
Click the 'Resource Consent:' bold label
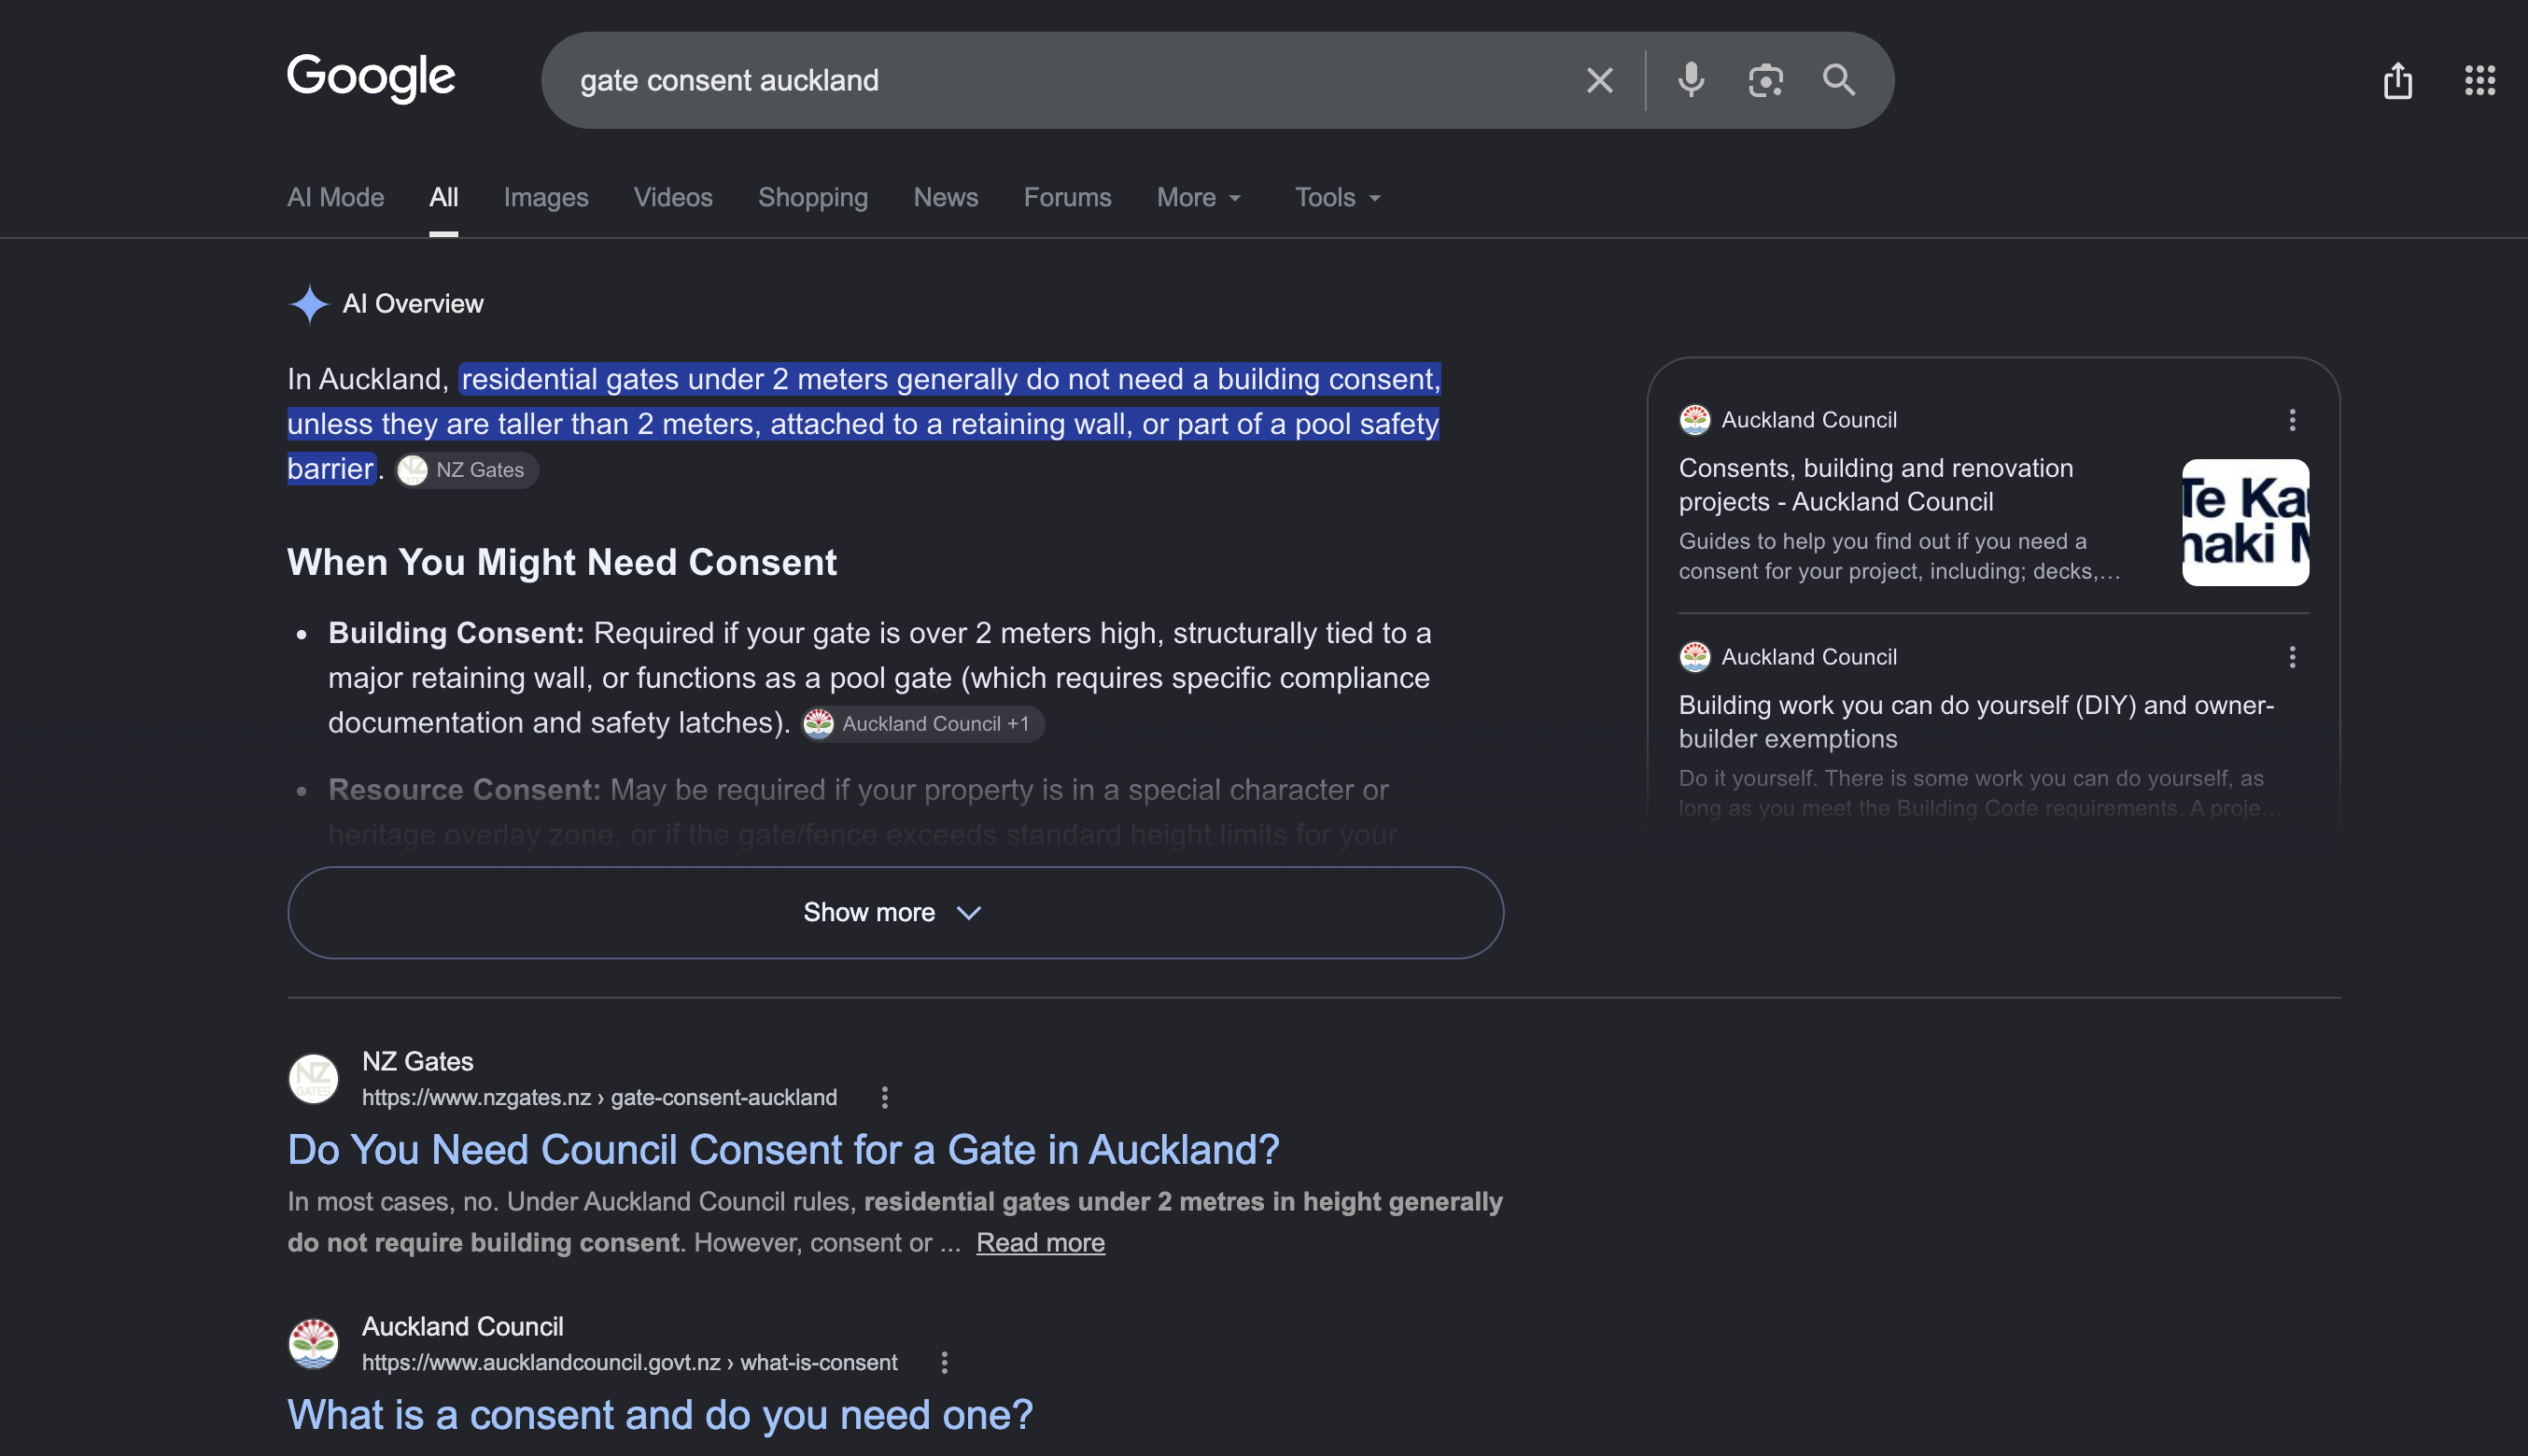tap(464, 790)
